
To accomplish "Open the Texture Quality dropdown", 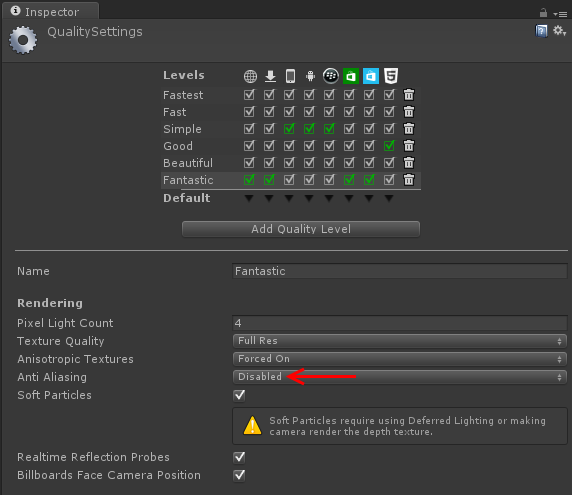I will [399, 341].
